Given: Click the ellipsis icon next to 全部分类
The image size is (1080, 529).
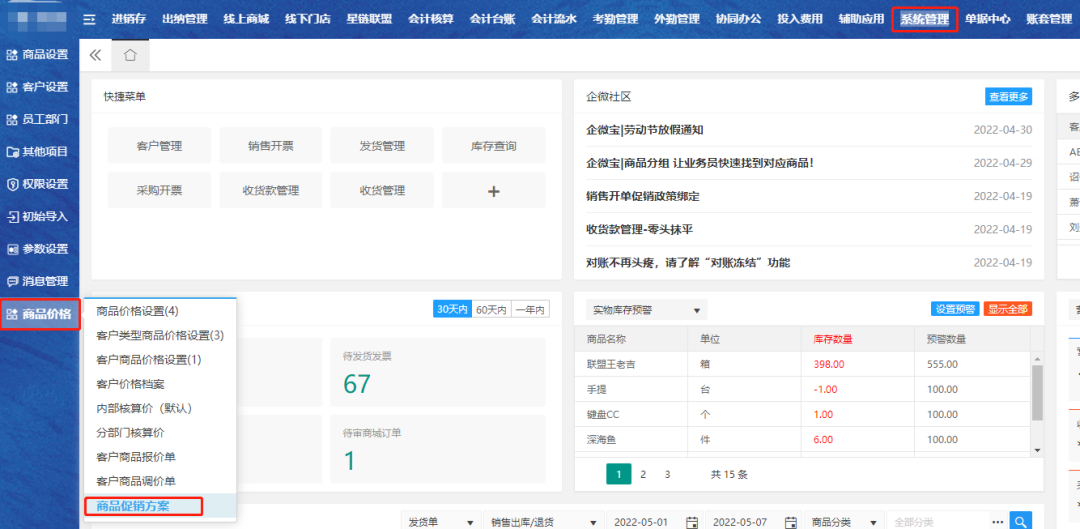Looking at the screenshot, I should coord(996,521).
